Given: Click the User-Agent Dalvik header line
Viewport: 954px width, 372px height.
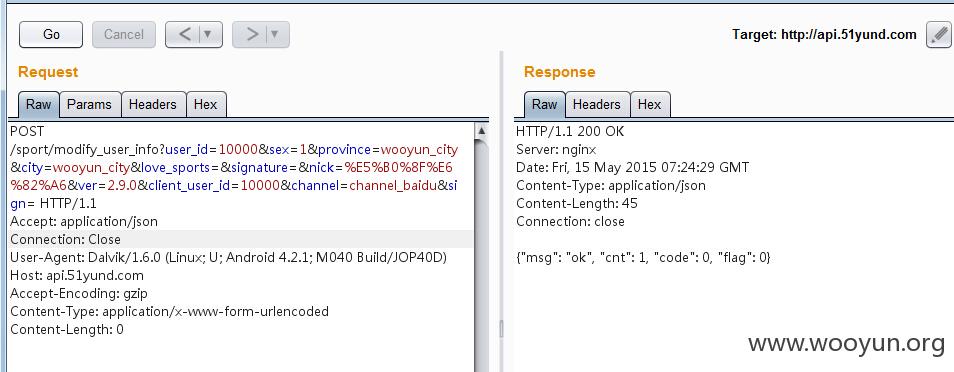Looking at the screenshot, I should click(x=229, y=258).
